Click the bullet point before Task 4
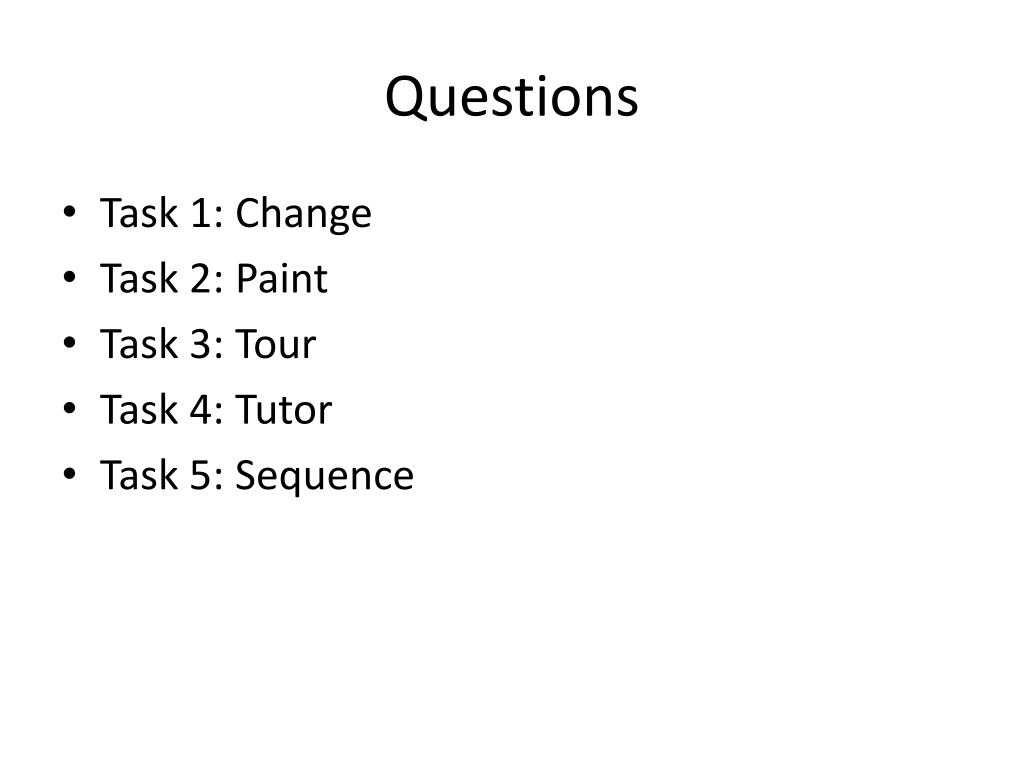This screenshot has height=768, width=1024. point(70,409)
